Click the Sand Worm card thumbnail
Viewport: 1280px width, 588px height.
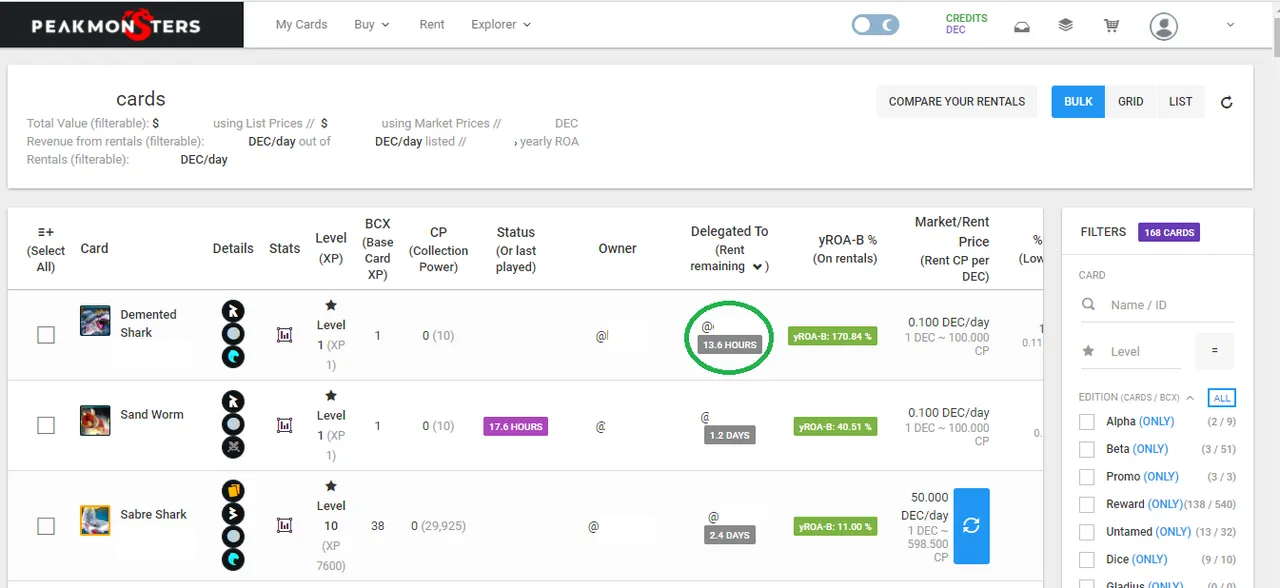pos(95,420)
